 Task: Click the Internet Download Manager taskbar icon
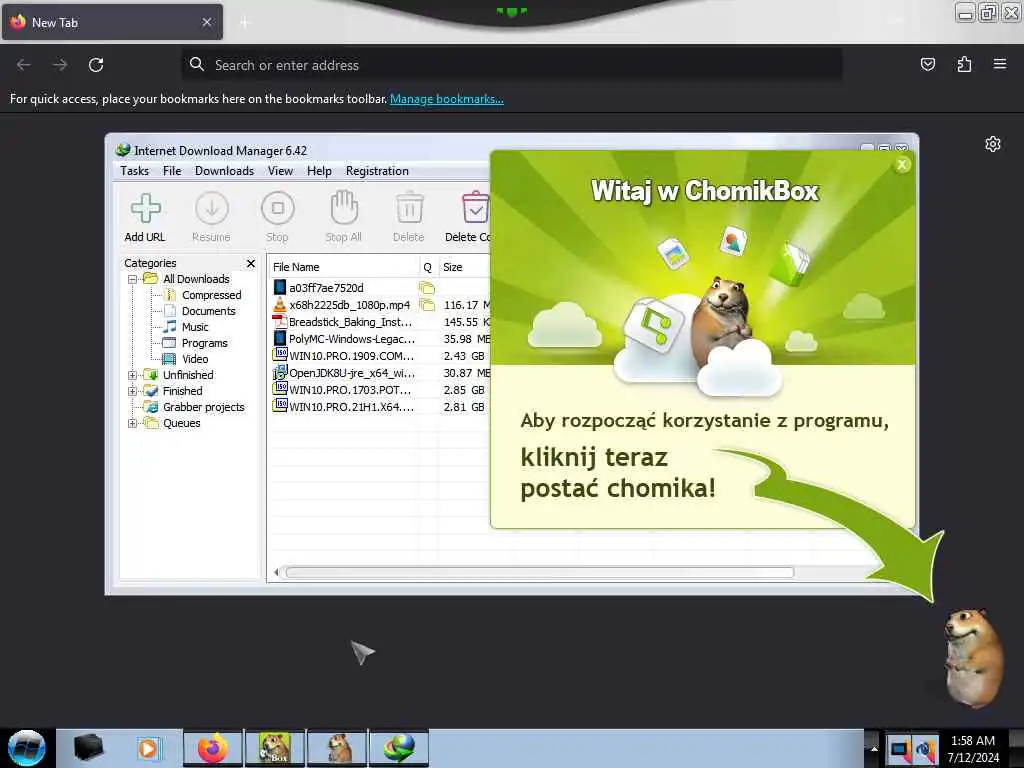(x=399, y=748)
